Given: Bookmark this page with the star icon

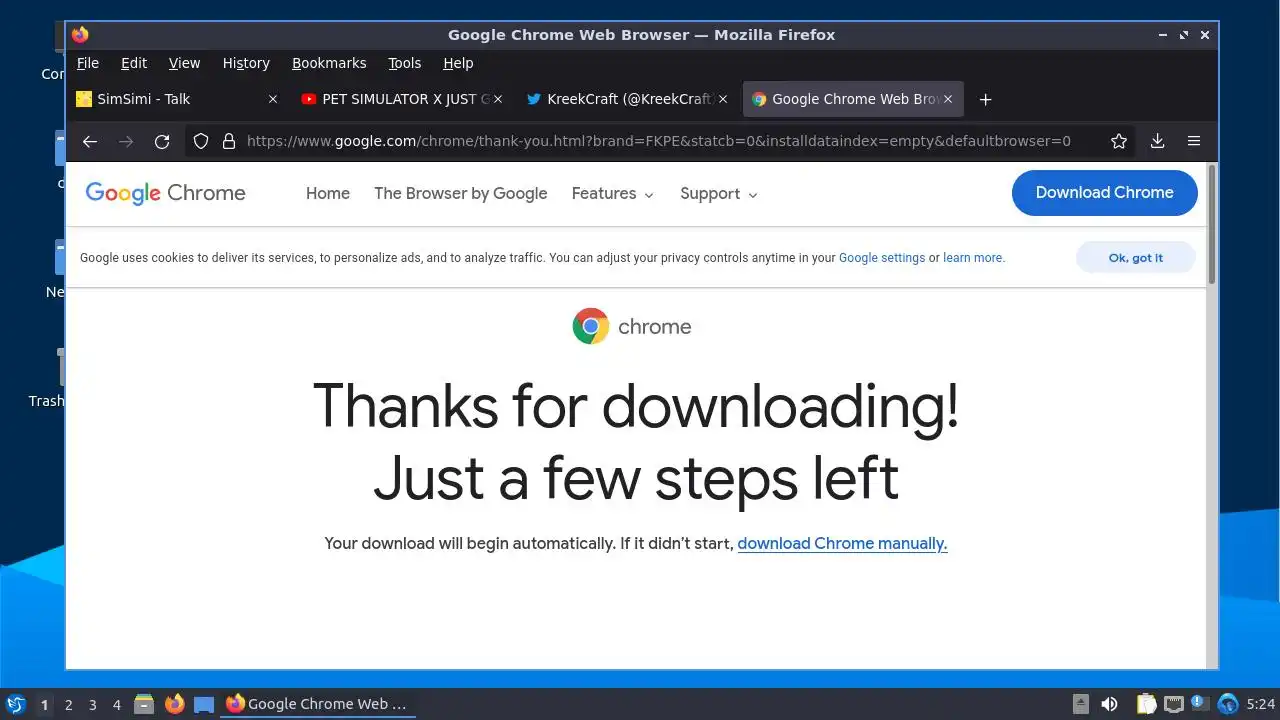Looking at the screenshot, I should coord(1119,141).
